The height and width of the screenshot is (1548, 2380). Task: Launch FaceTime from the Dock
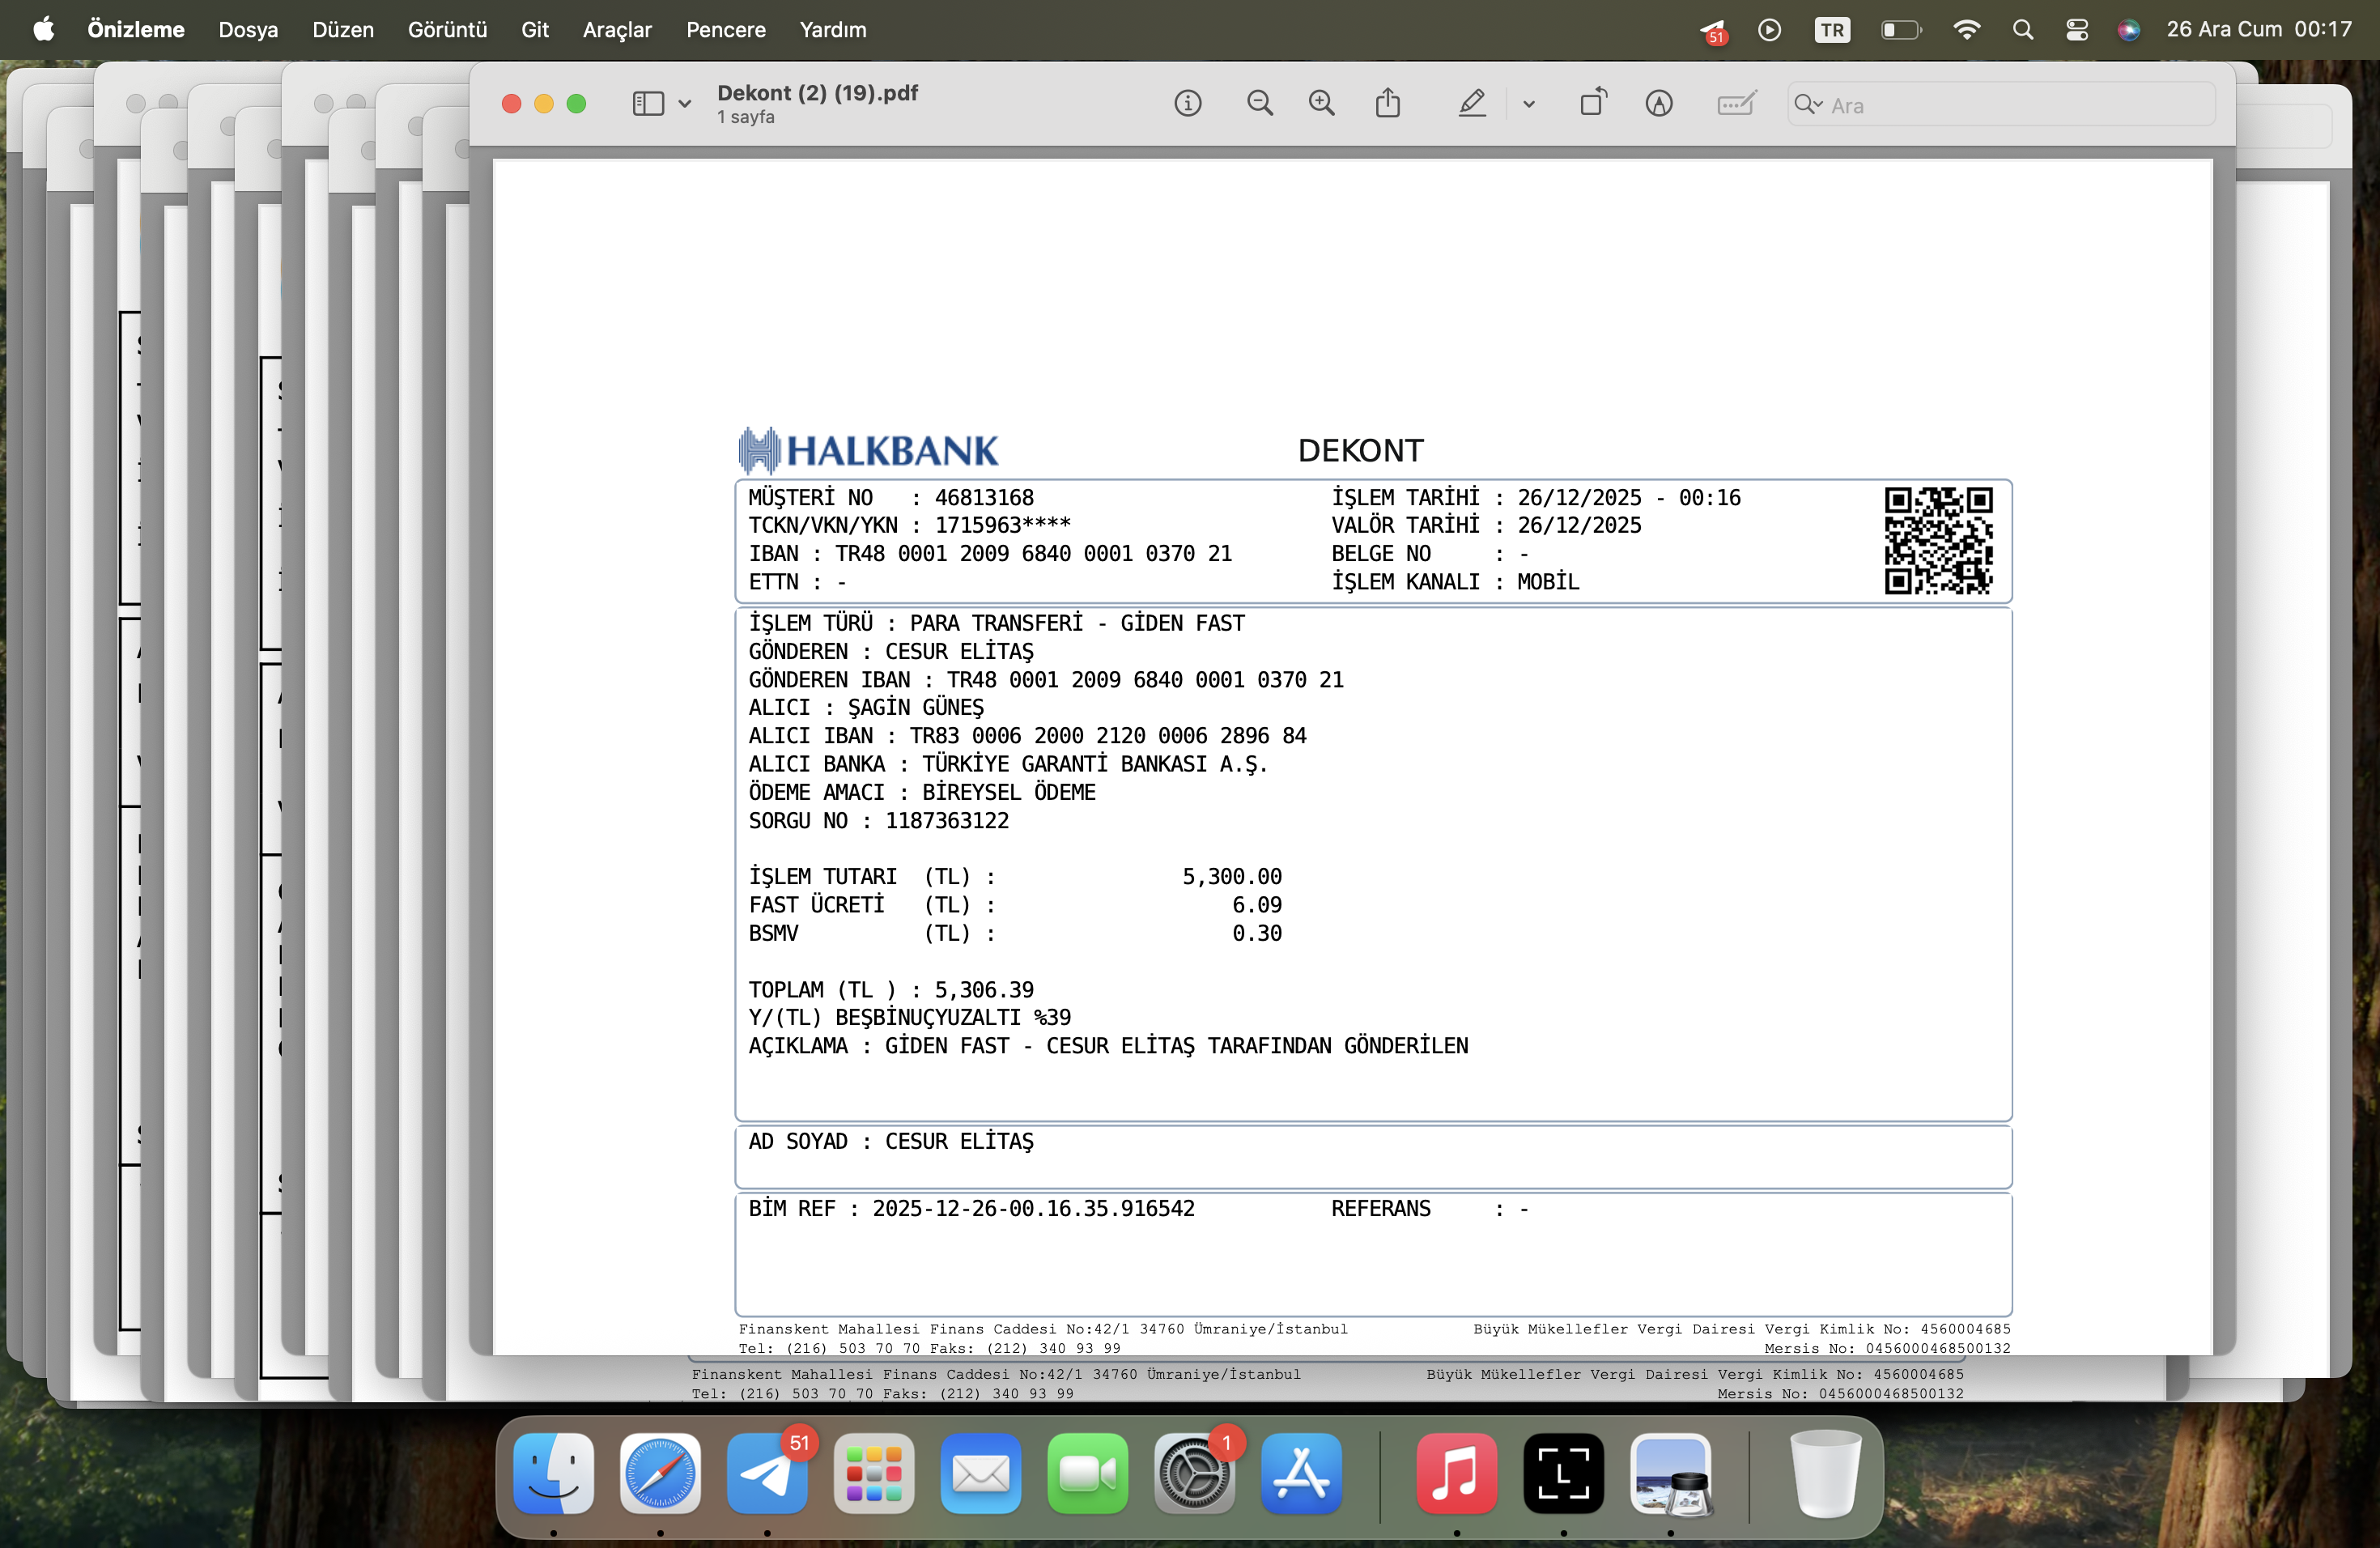1088,1473
